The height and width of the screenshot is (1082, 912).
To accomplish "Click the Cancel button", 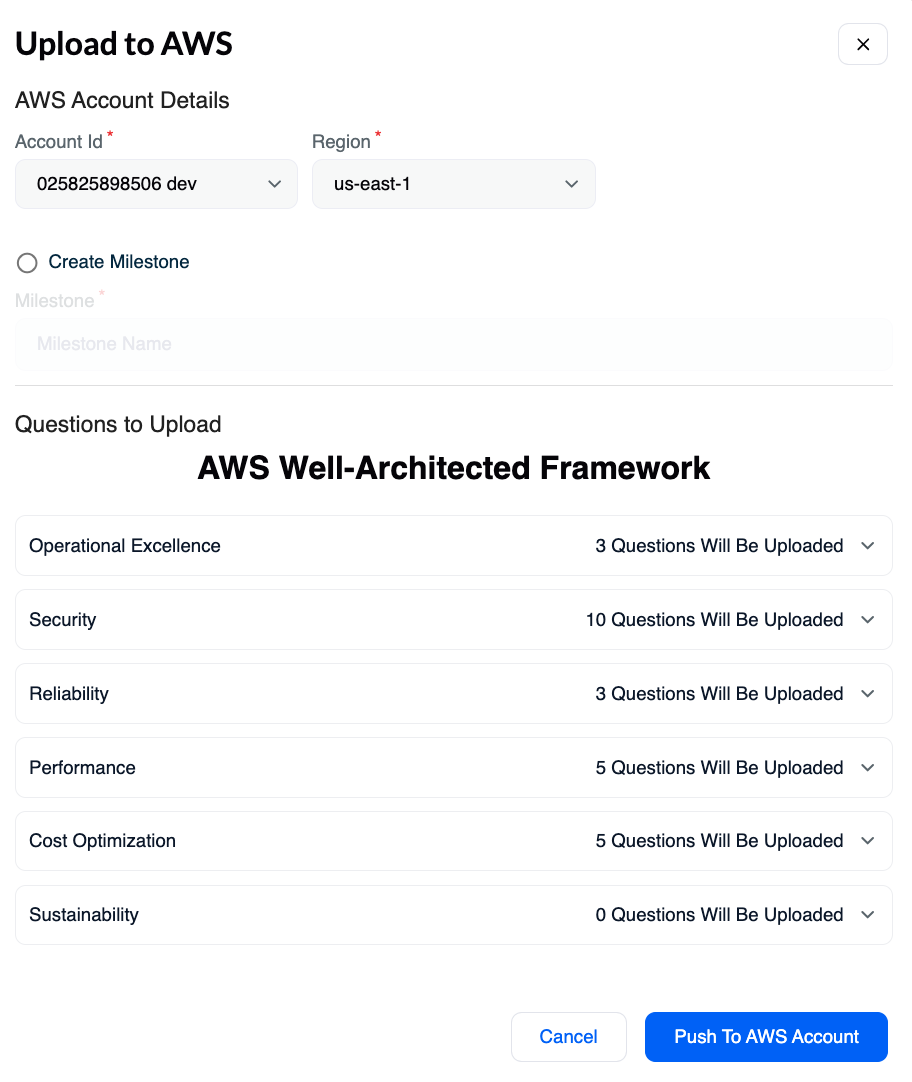I will point(568,1036).
